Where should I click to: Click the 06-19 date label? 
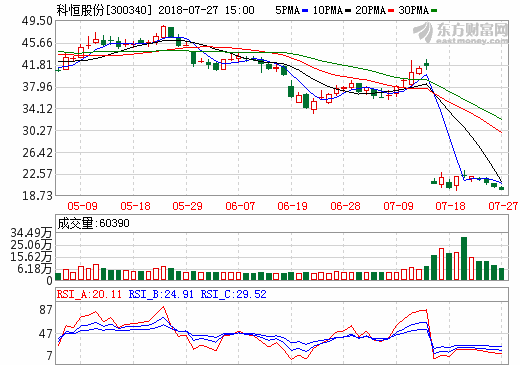point(292,206)
